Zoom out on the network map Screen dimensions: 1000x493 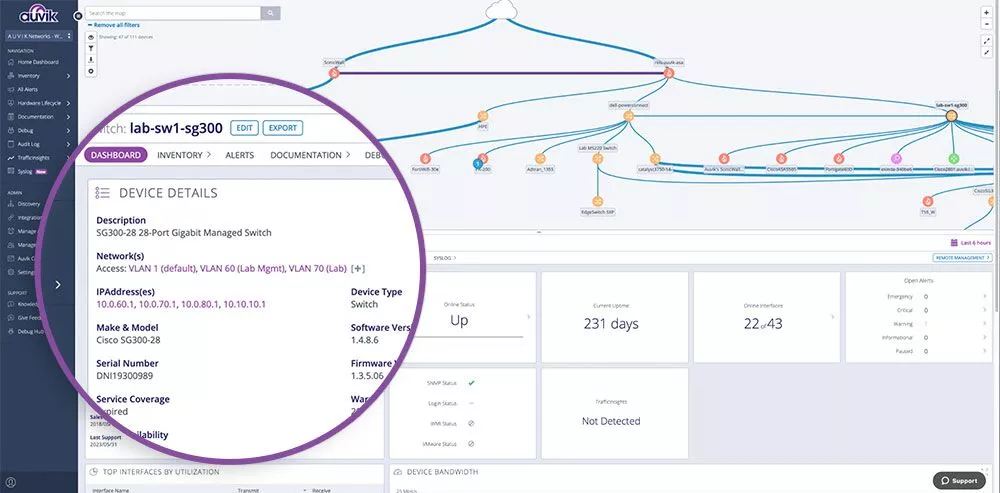click(988, 25)
